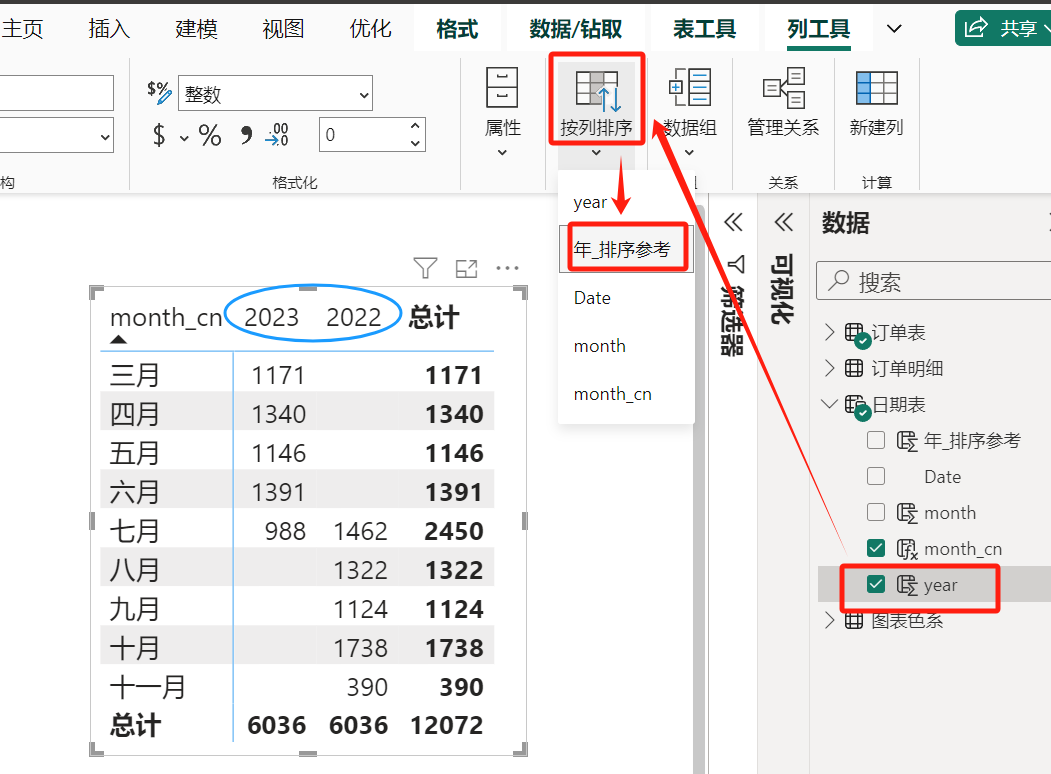Open the 属性 dropdown chevron
Screen dimensions: 1051x774
502,153
